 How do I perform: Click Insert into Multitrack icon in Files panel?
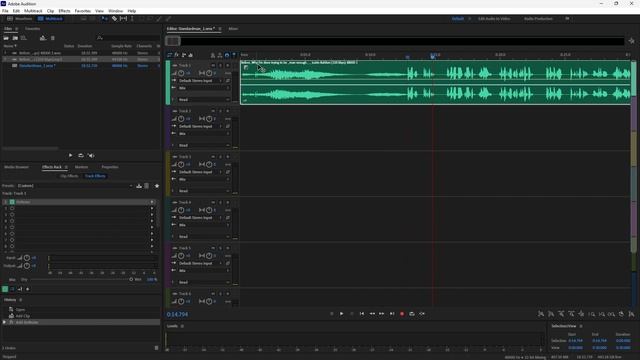[43, 38]
